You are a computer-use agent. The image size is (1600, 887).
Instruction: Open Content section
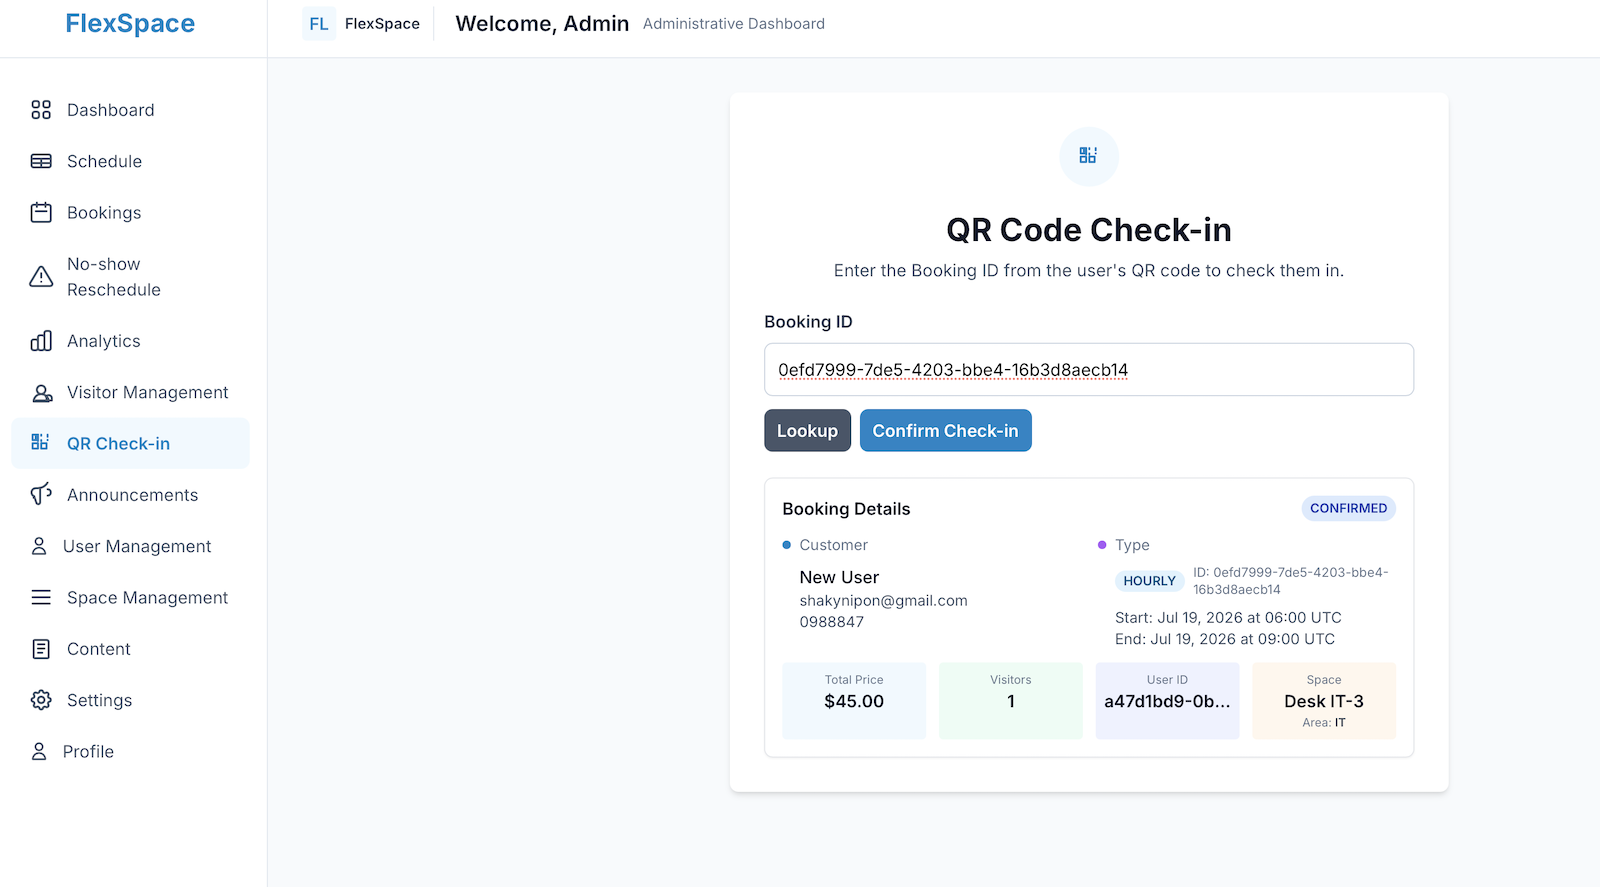pyautogui.click(x=130, y=649)
